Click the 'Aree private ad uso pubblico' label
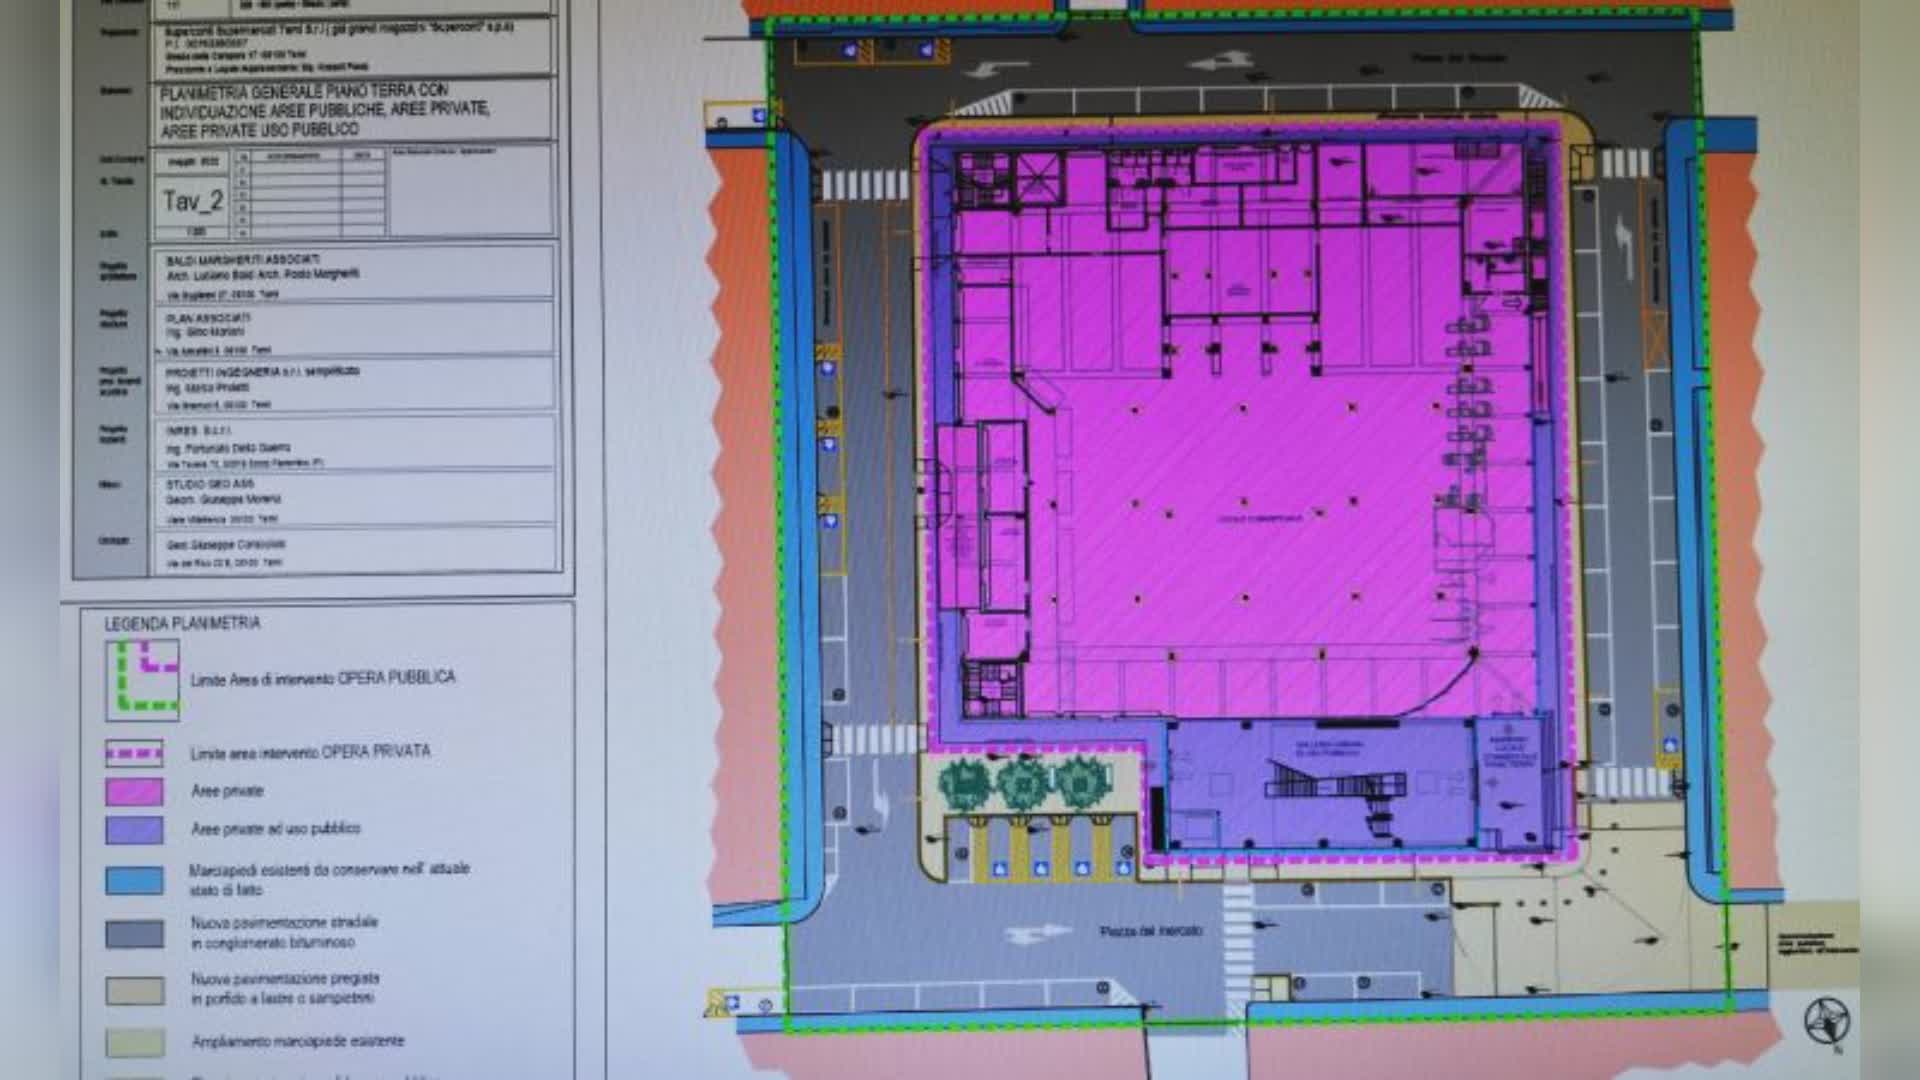The height and width of the screenshot is (1080, 1920). tap(276, 829)
